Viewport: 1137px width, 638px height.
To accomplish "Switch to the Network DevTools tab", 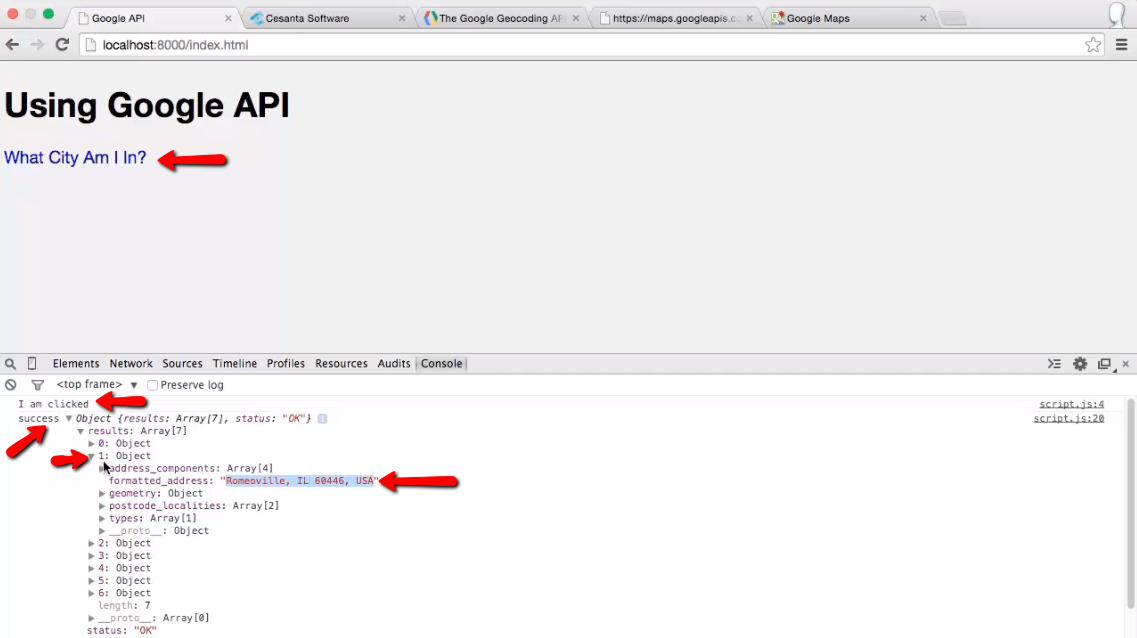I will point(131,364).
